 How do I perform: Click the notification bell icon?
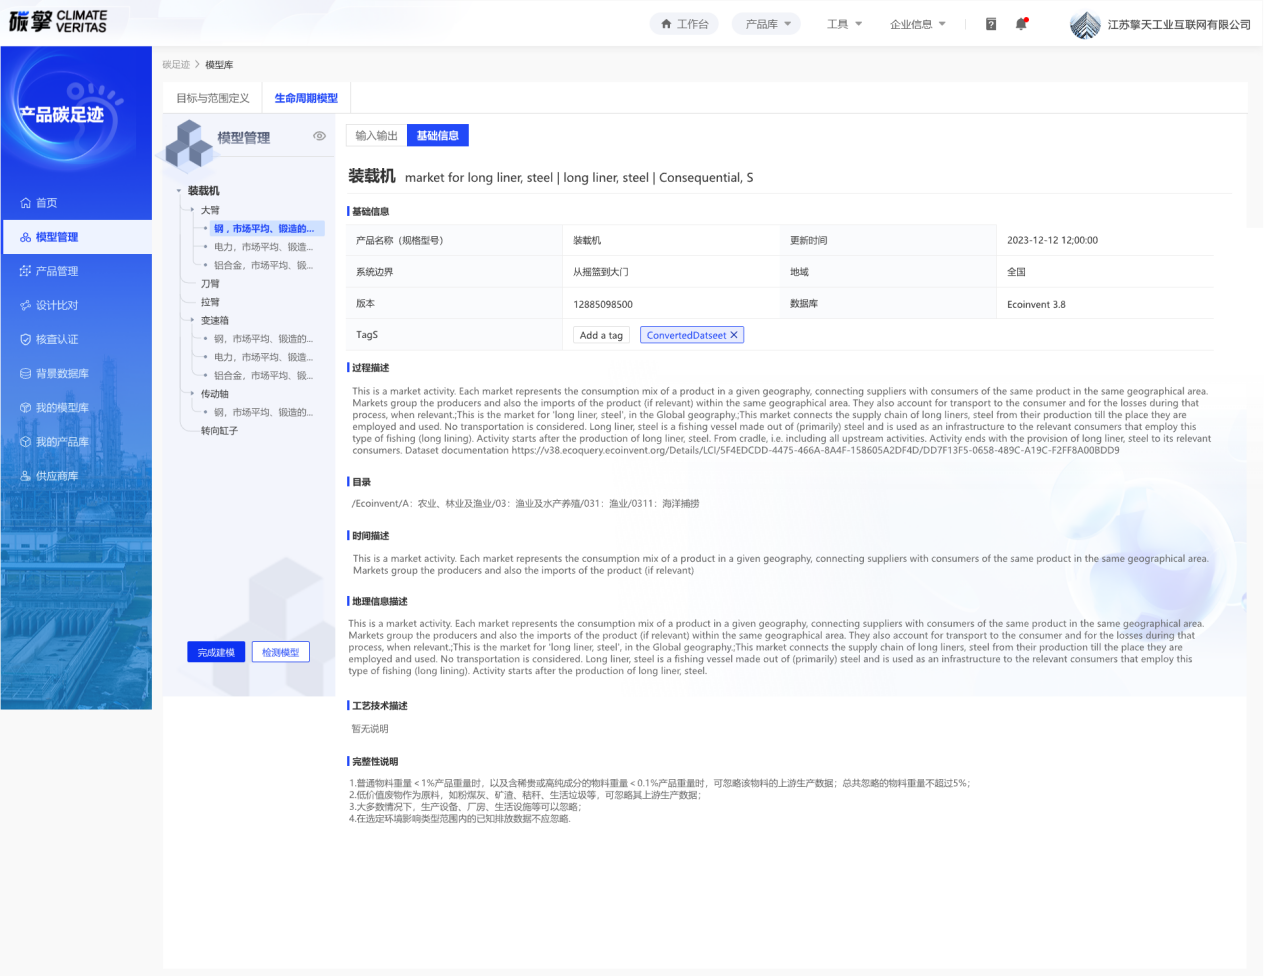(x=1021, y=24)
